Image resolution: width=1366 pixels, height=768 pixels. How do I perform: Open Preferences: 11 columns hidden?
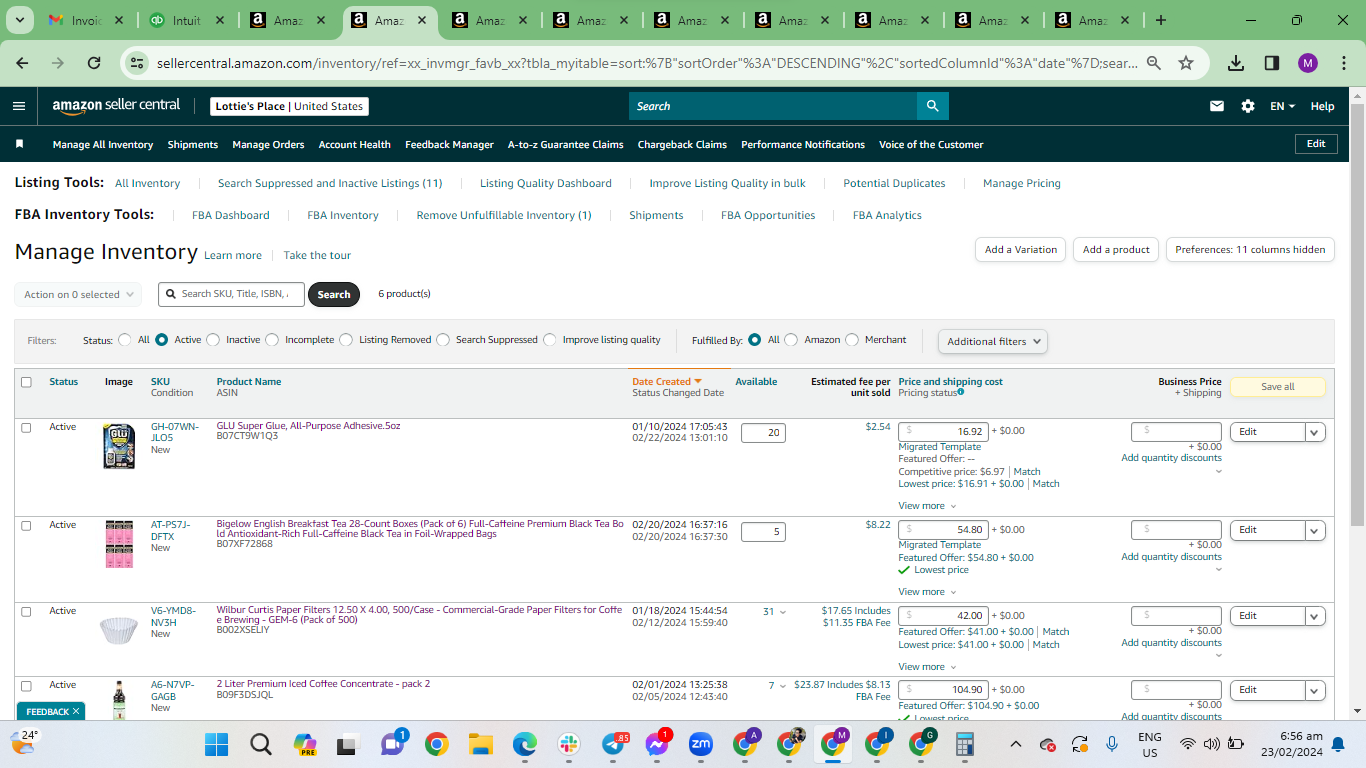[x=1250, y=250]
